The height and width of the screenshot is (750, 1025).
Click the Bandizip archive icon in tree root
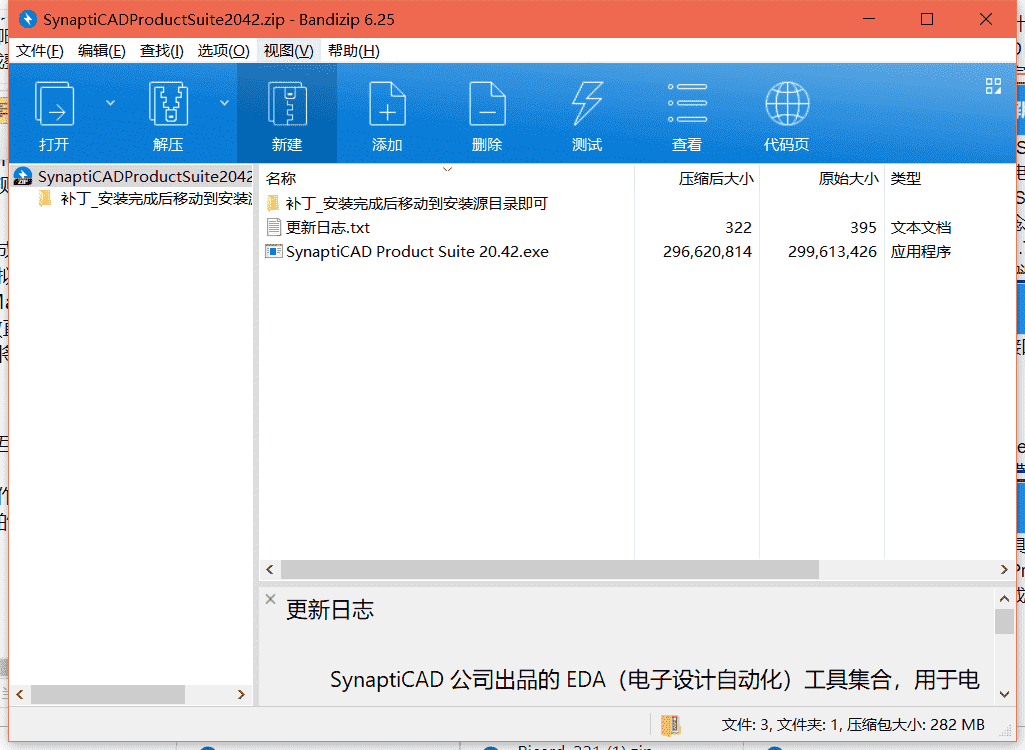(23, 177)
